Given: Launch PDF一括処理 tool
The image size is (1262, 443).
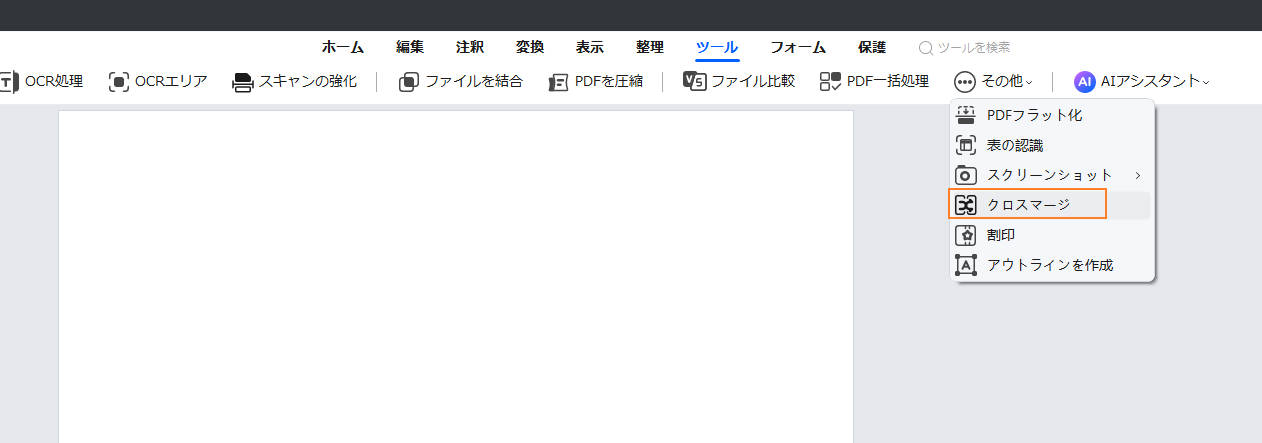Looking at the screenshot, I should pyautogui.click(x=874, y=81).
